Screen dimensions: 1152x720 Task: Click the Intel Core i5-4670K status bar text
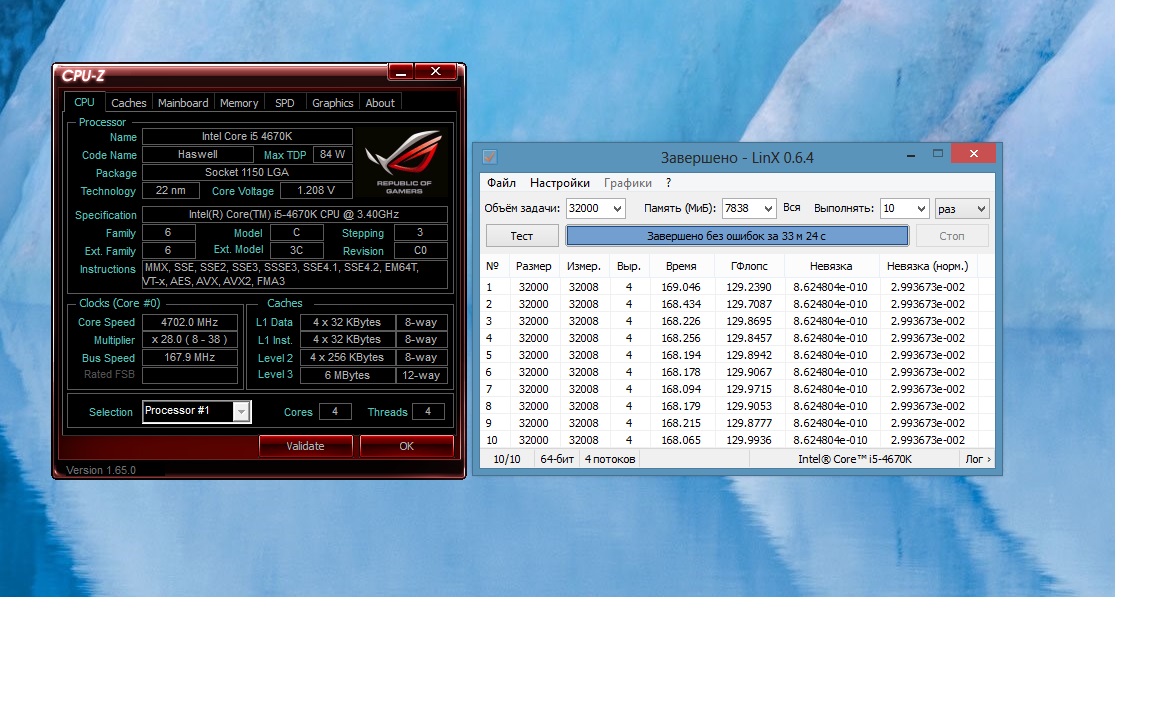[854, 459]
